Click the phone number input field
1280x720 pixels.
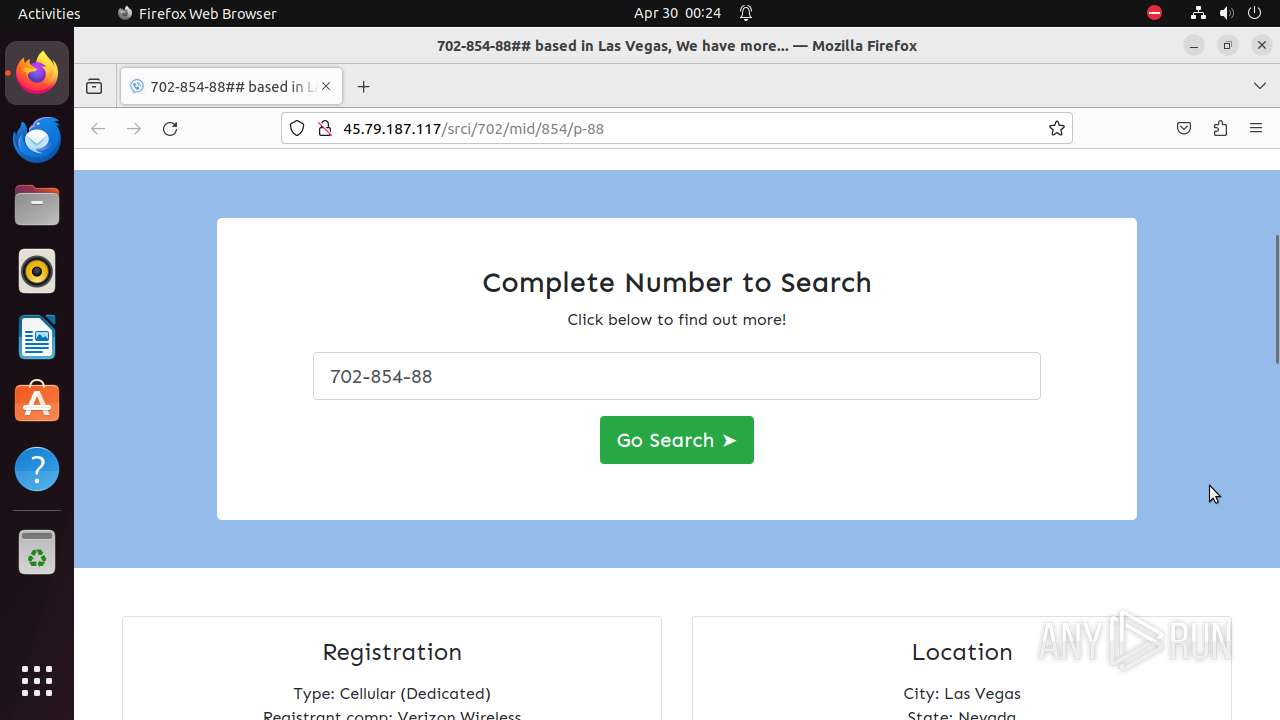point(677,376)
